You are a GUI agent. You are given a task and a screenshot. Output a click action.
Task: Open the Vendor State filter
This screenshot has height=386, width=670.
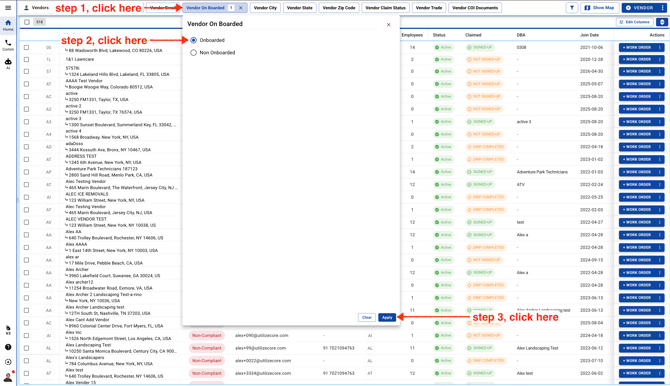[x=300, y=8]
